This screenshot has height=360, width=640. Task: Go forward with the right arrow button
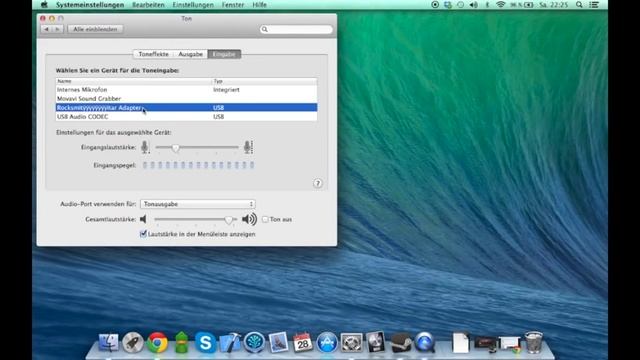coord(58,29)
